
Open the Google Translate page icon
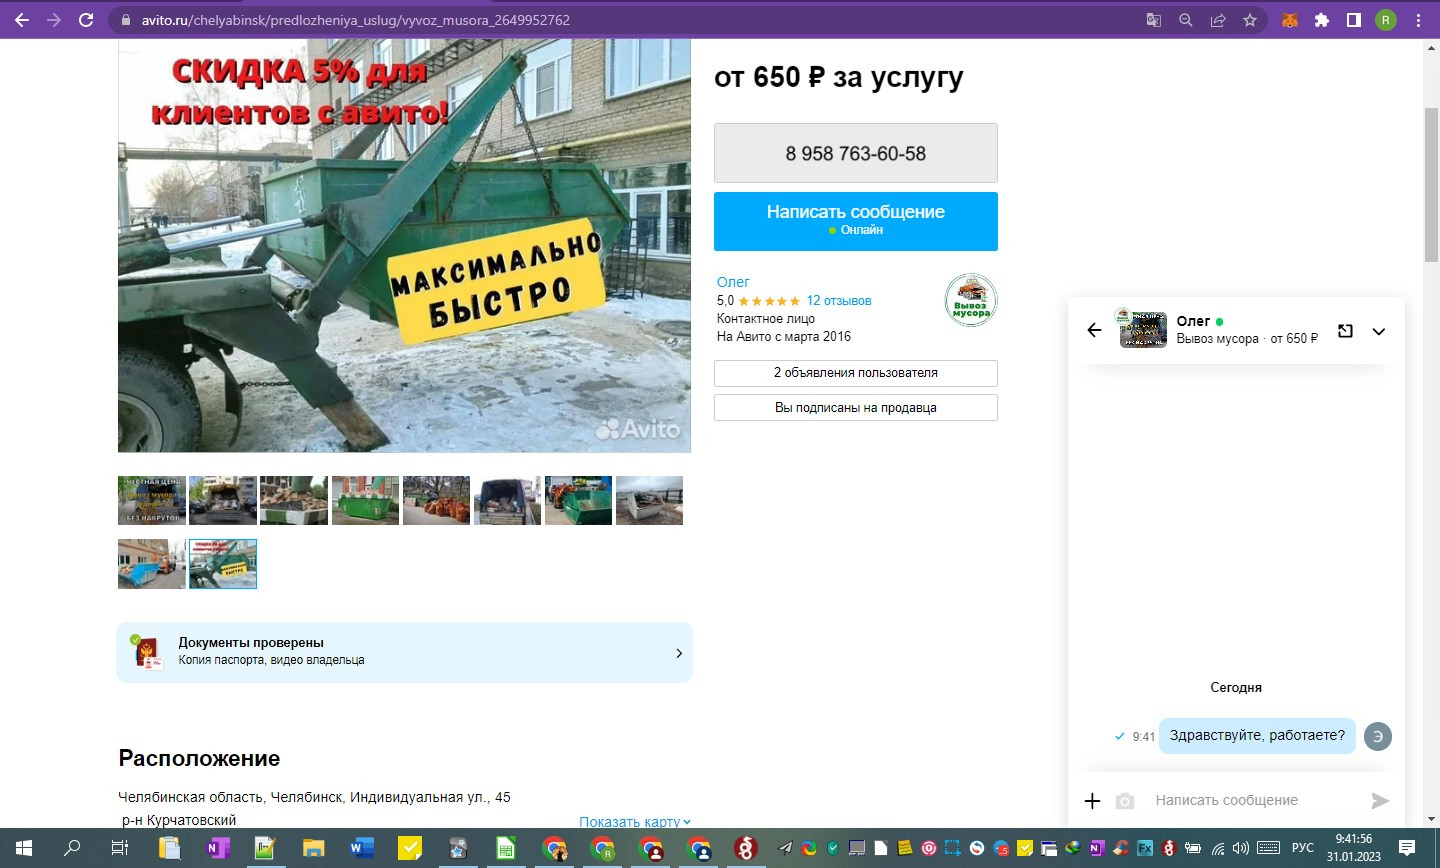pyautogui.click(x=1153, y=20)
